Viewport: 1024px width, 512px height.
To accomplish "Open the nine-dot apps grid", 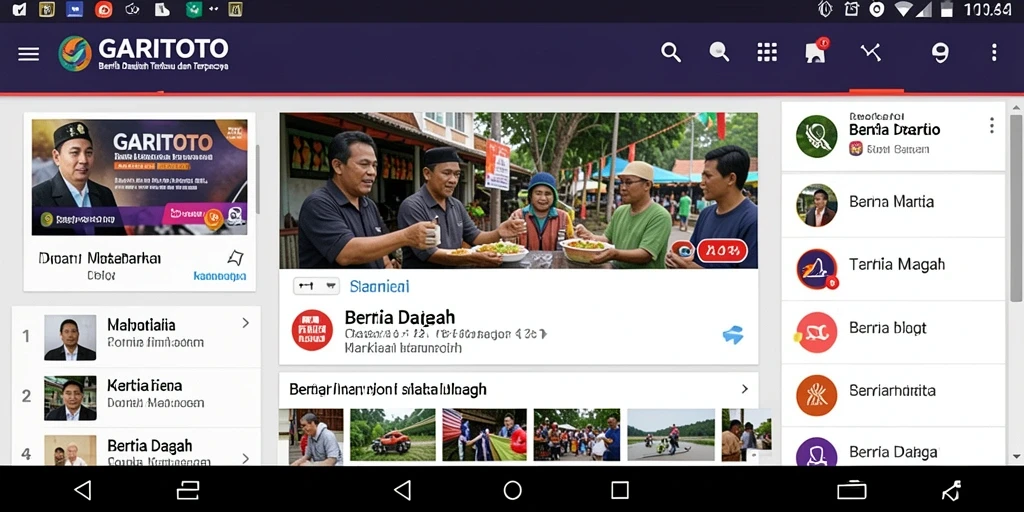I will coord(767,52).
